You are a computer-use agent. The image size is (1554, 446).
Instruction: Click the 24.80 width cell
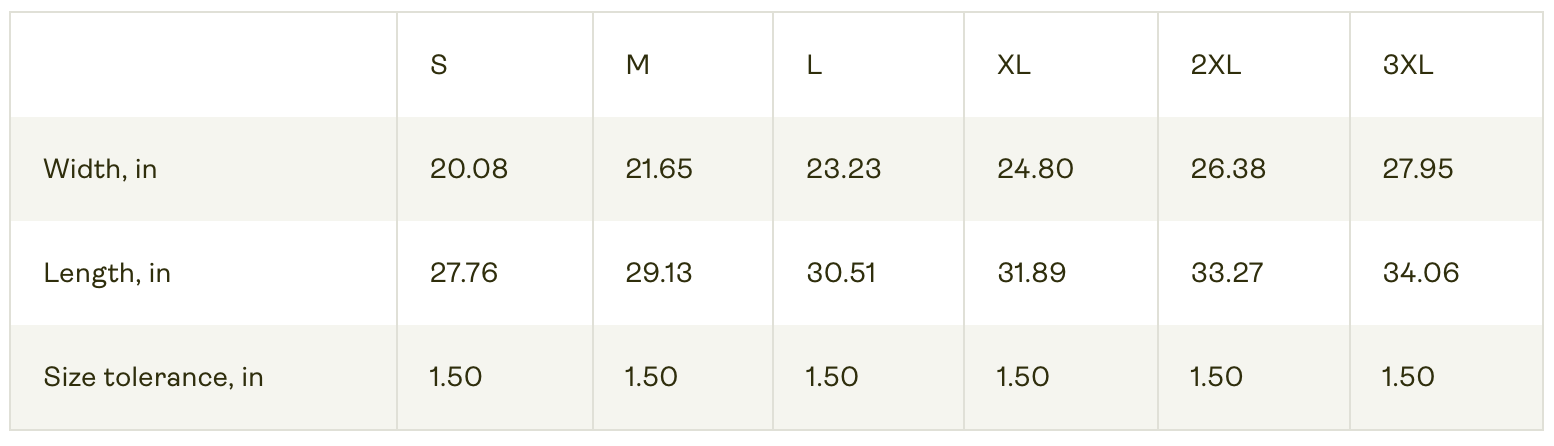click(x=1035, y=169)
